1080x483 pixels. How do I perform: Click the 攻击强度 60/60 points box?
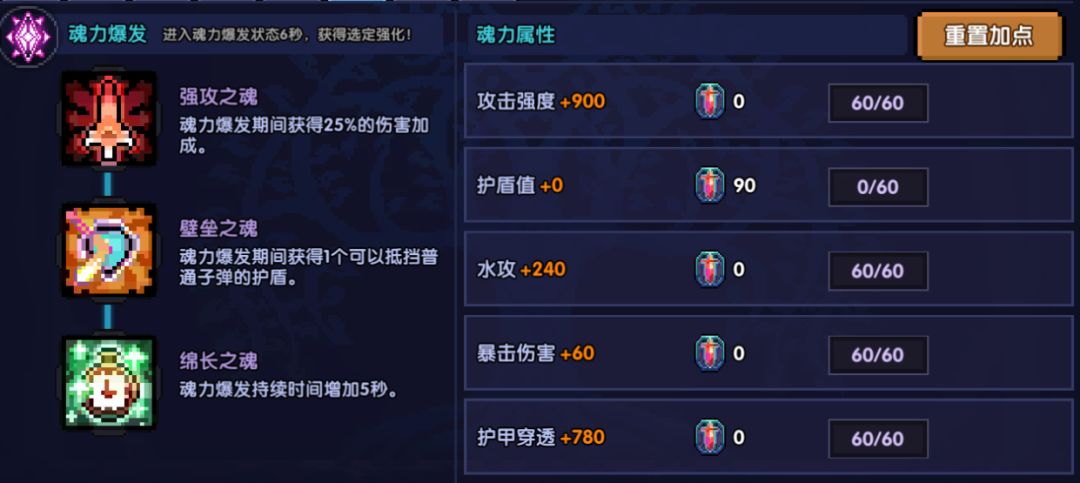tap(878, 103)
